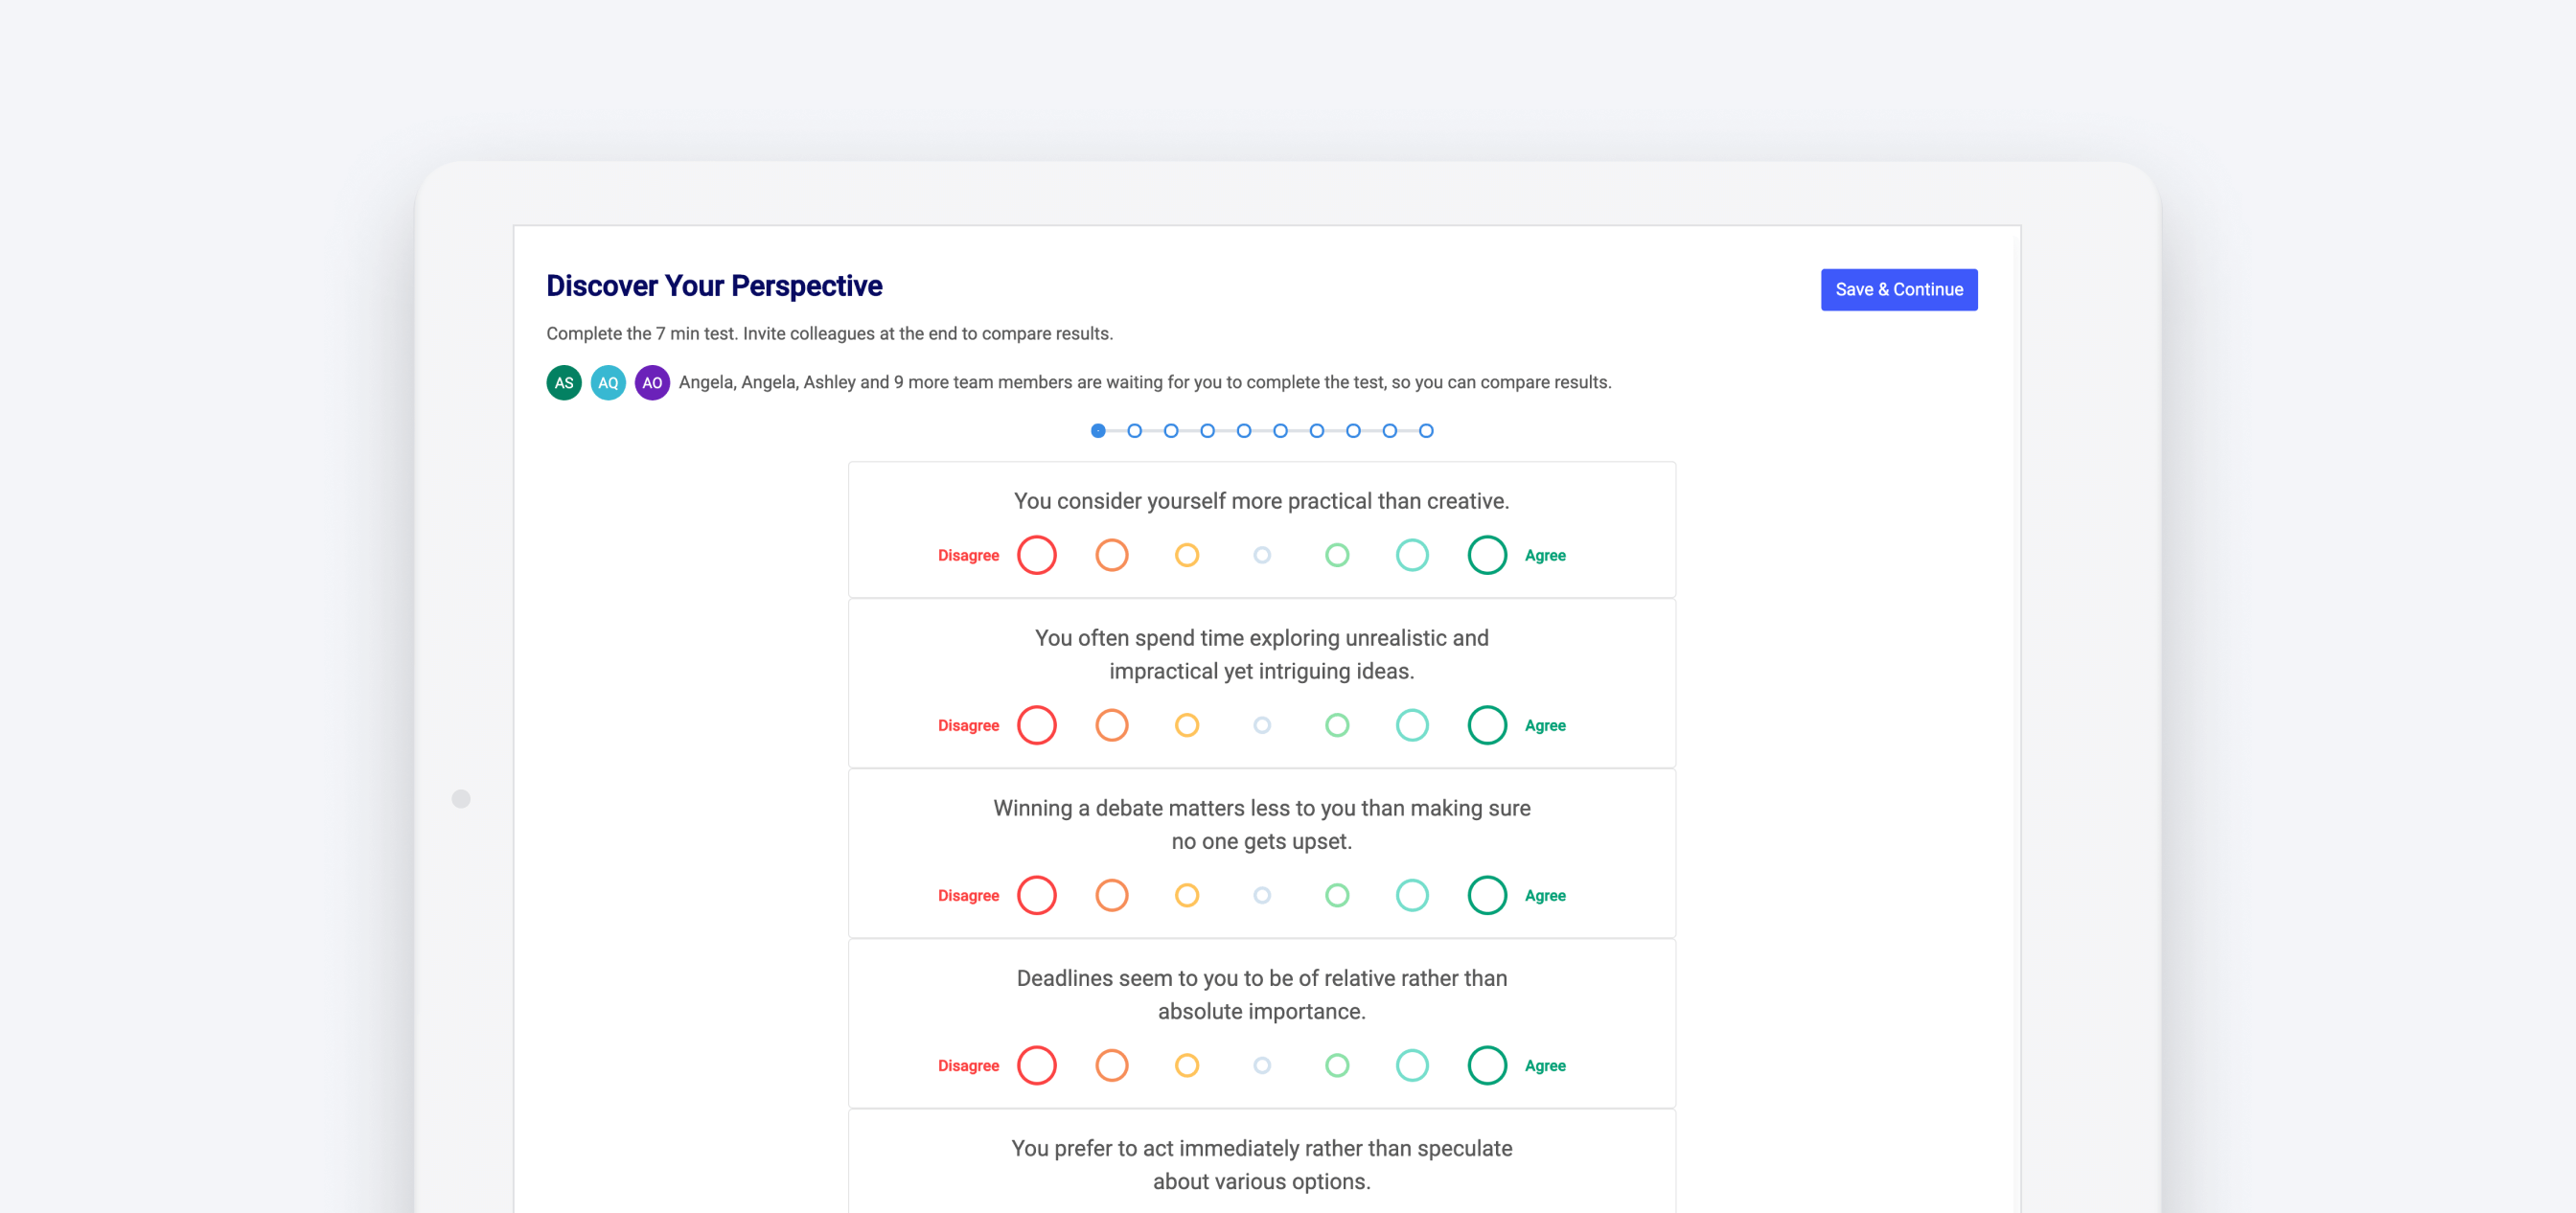
Task: Select strongest Agree for deadlines question
Action: (x=1487, y=1065)
